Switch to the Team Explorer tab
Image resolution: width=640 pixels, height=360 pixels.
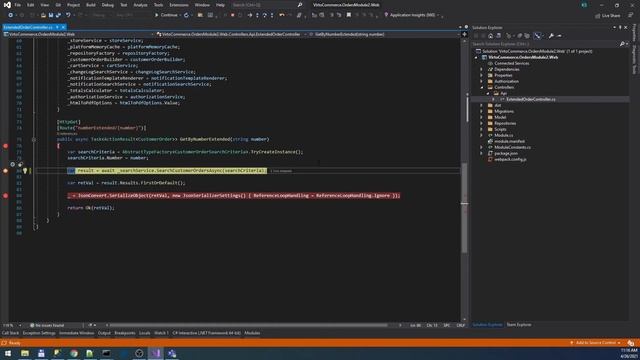coord(519,325)
